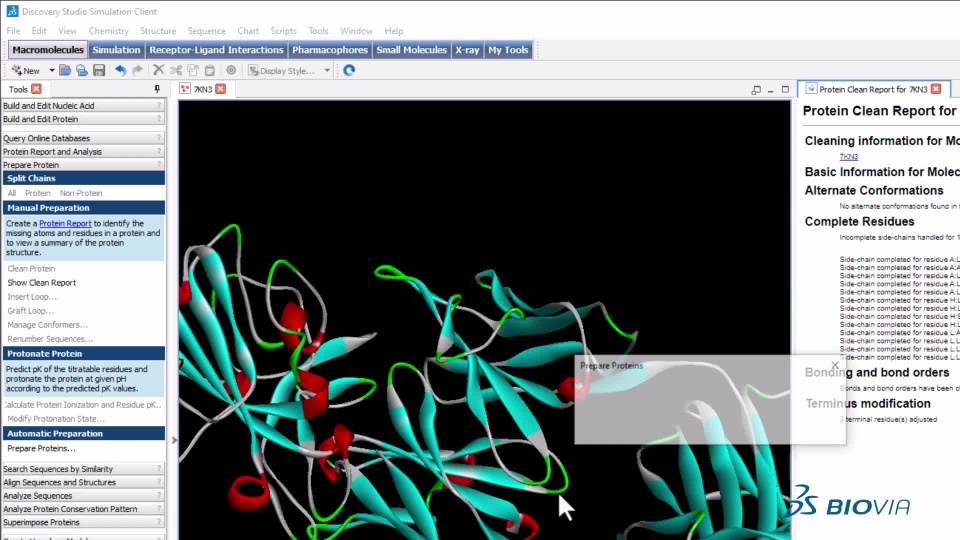Screen dimensions: 960x540
Task: Expand Protein Report and Analysis group
Action: click(x=83, y=152)
